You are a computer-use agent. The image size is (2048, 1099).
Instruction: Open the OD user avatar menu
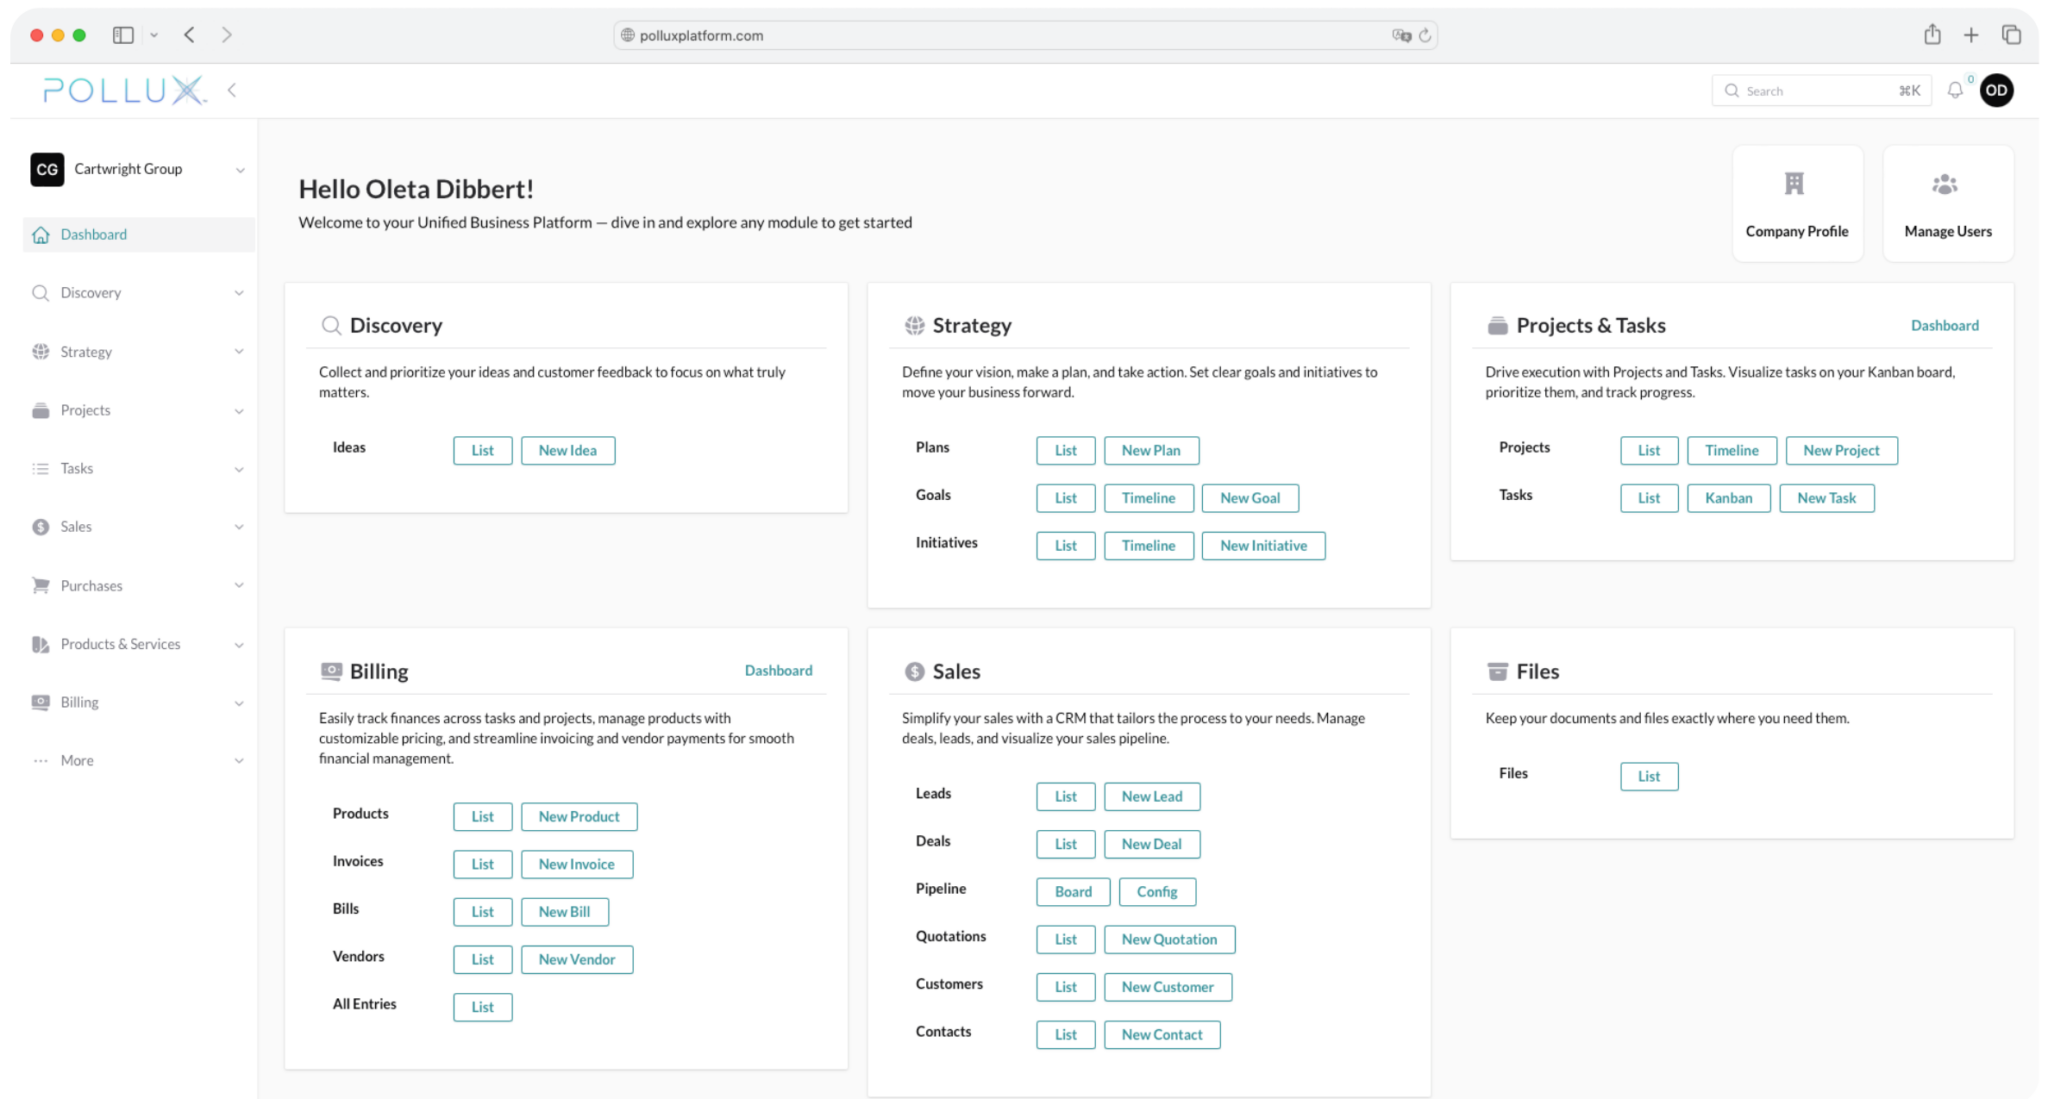[x=1996, y=90]
